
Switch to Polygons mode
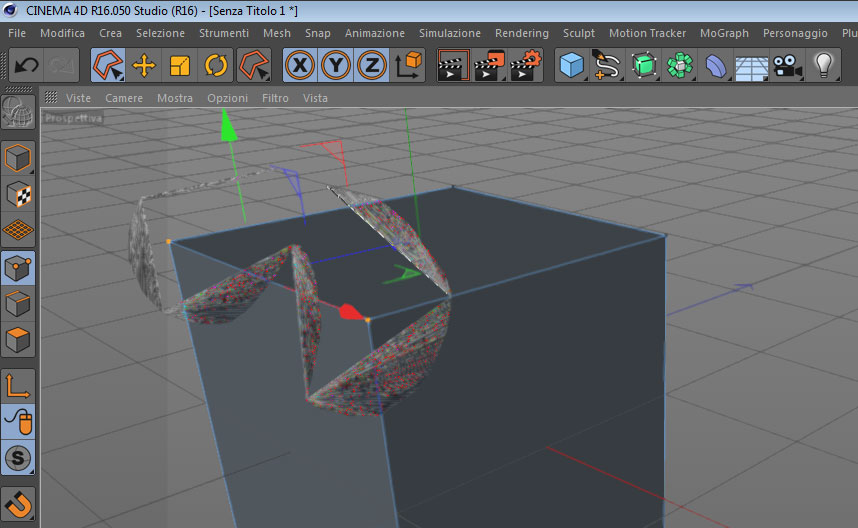[x=18, y=340]
